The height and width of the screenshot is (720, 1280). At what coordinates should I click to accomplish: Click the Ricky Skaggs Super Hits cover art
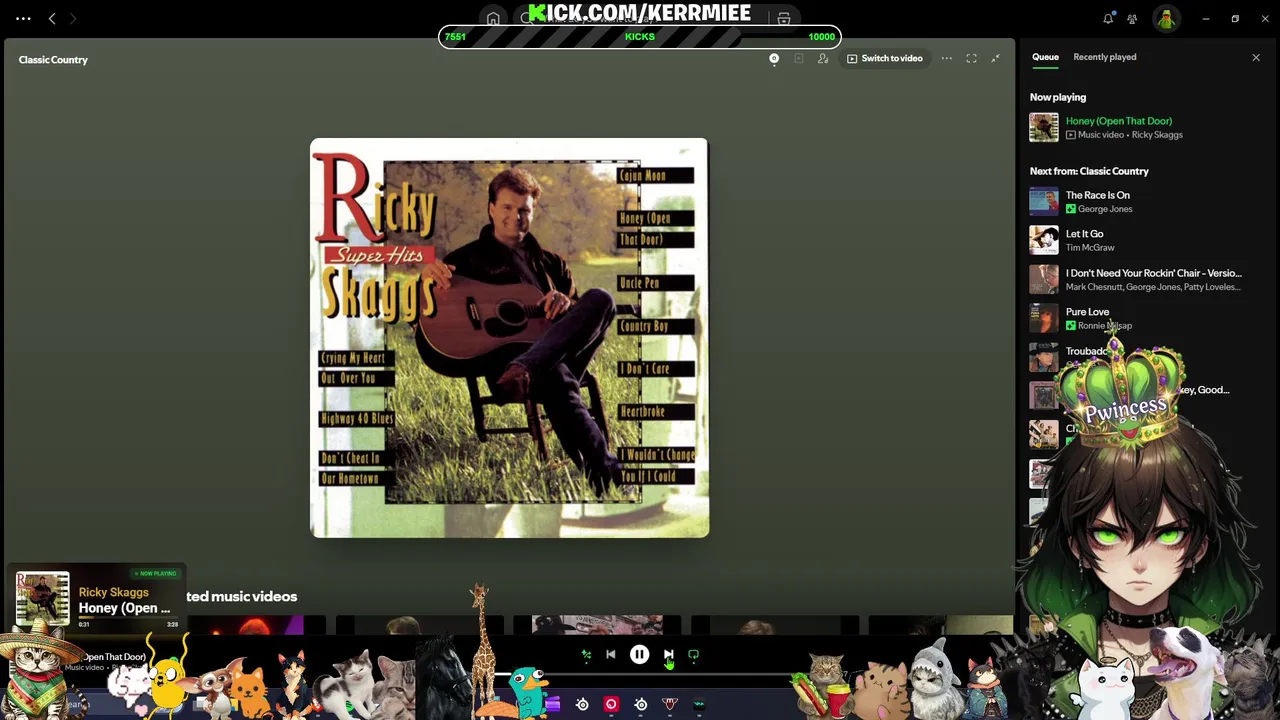(510, 338)
